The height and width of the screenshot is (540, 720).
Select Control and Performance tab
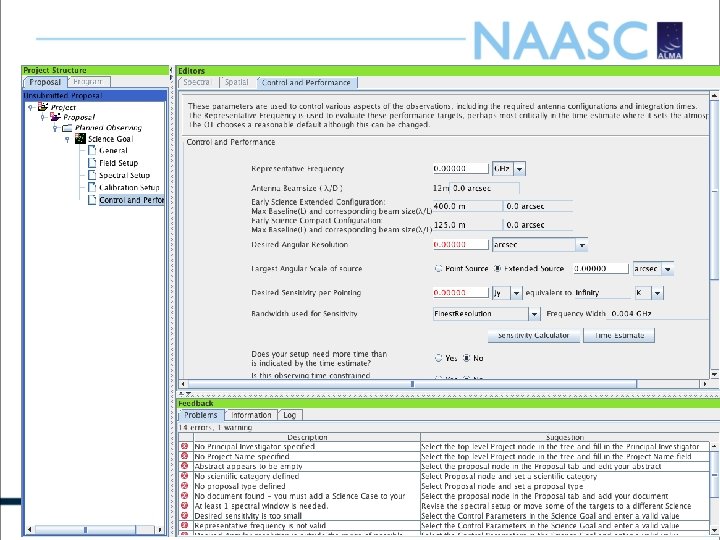coord(306,83)
